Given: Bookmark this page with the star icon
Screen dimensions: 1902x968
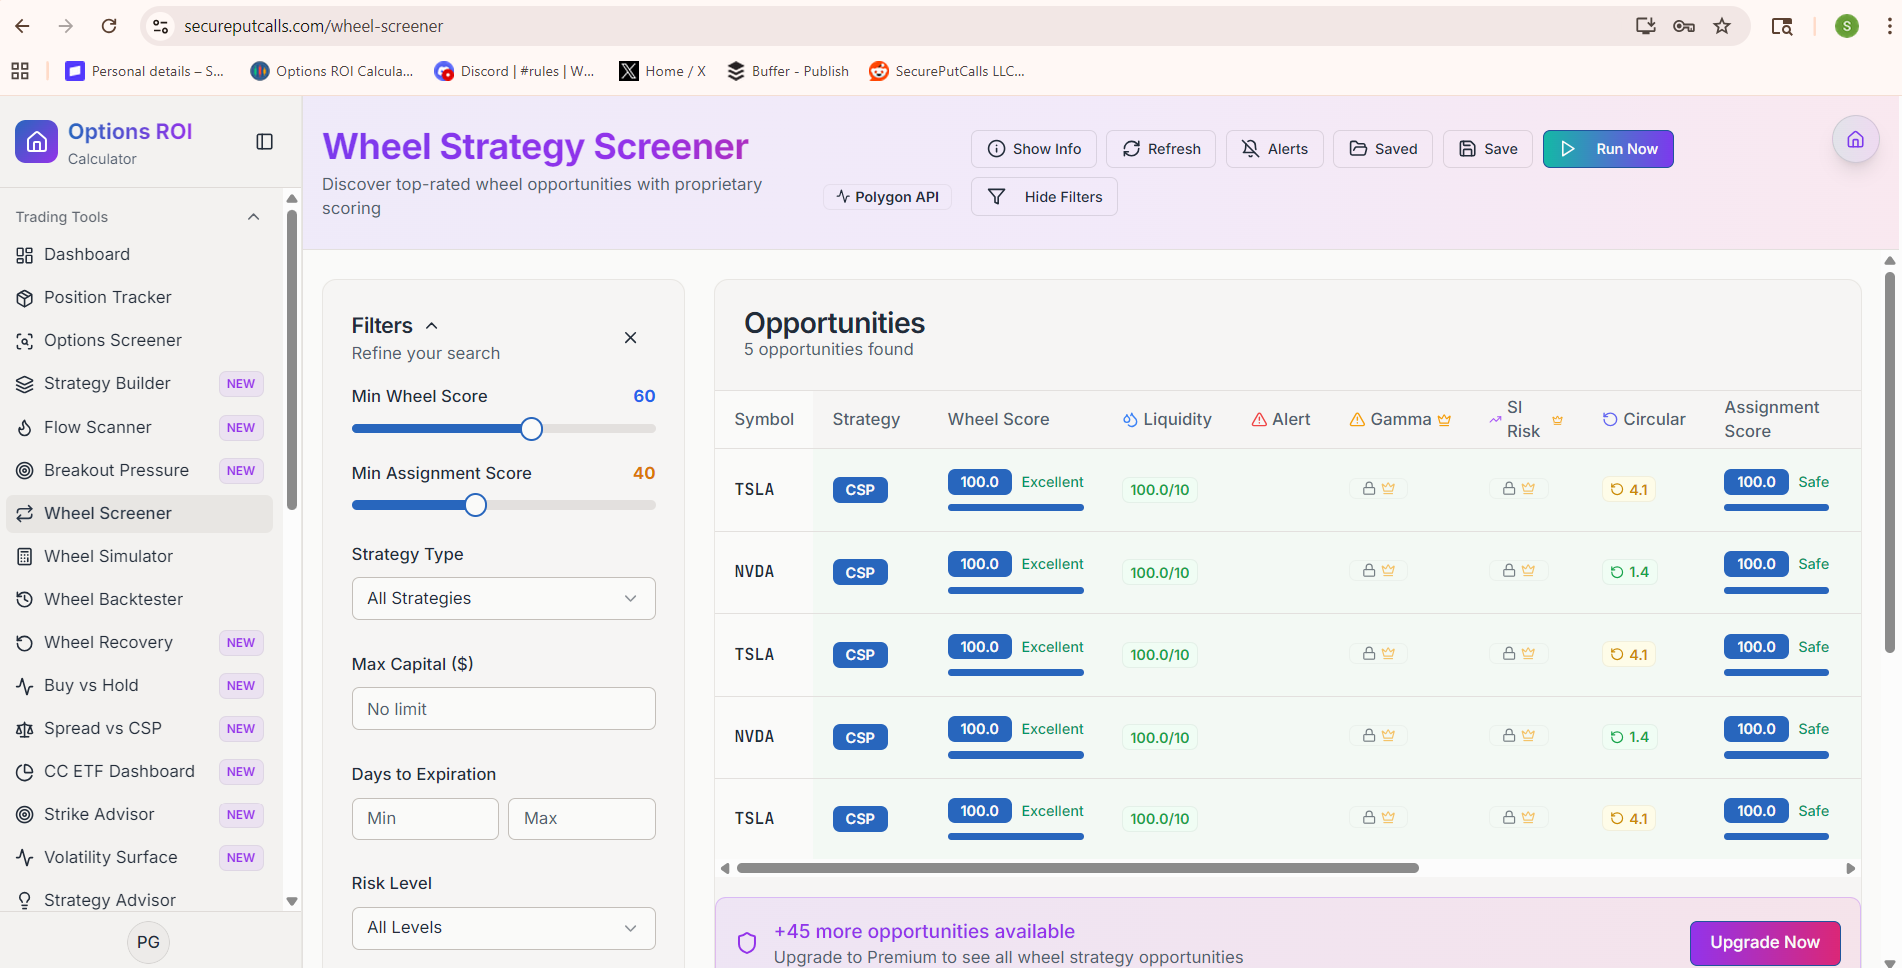Looking at the screenshot, I should pyautogui.click(x=1722, y=26).
